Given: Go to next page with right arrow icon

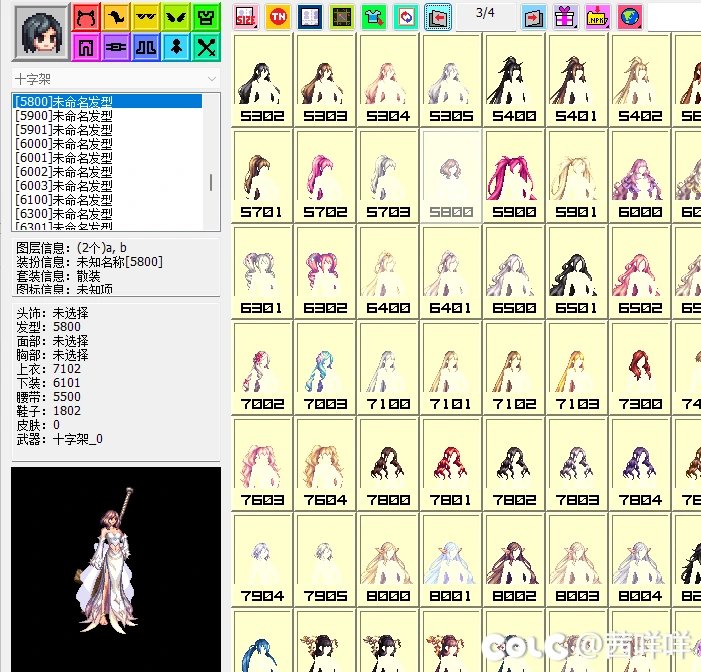Looking at the screenshot, I should [x=534, y=17].
